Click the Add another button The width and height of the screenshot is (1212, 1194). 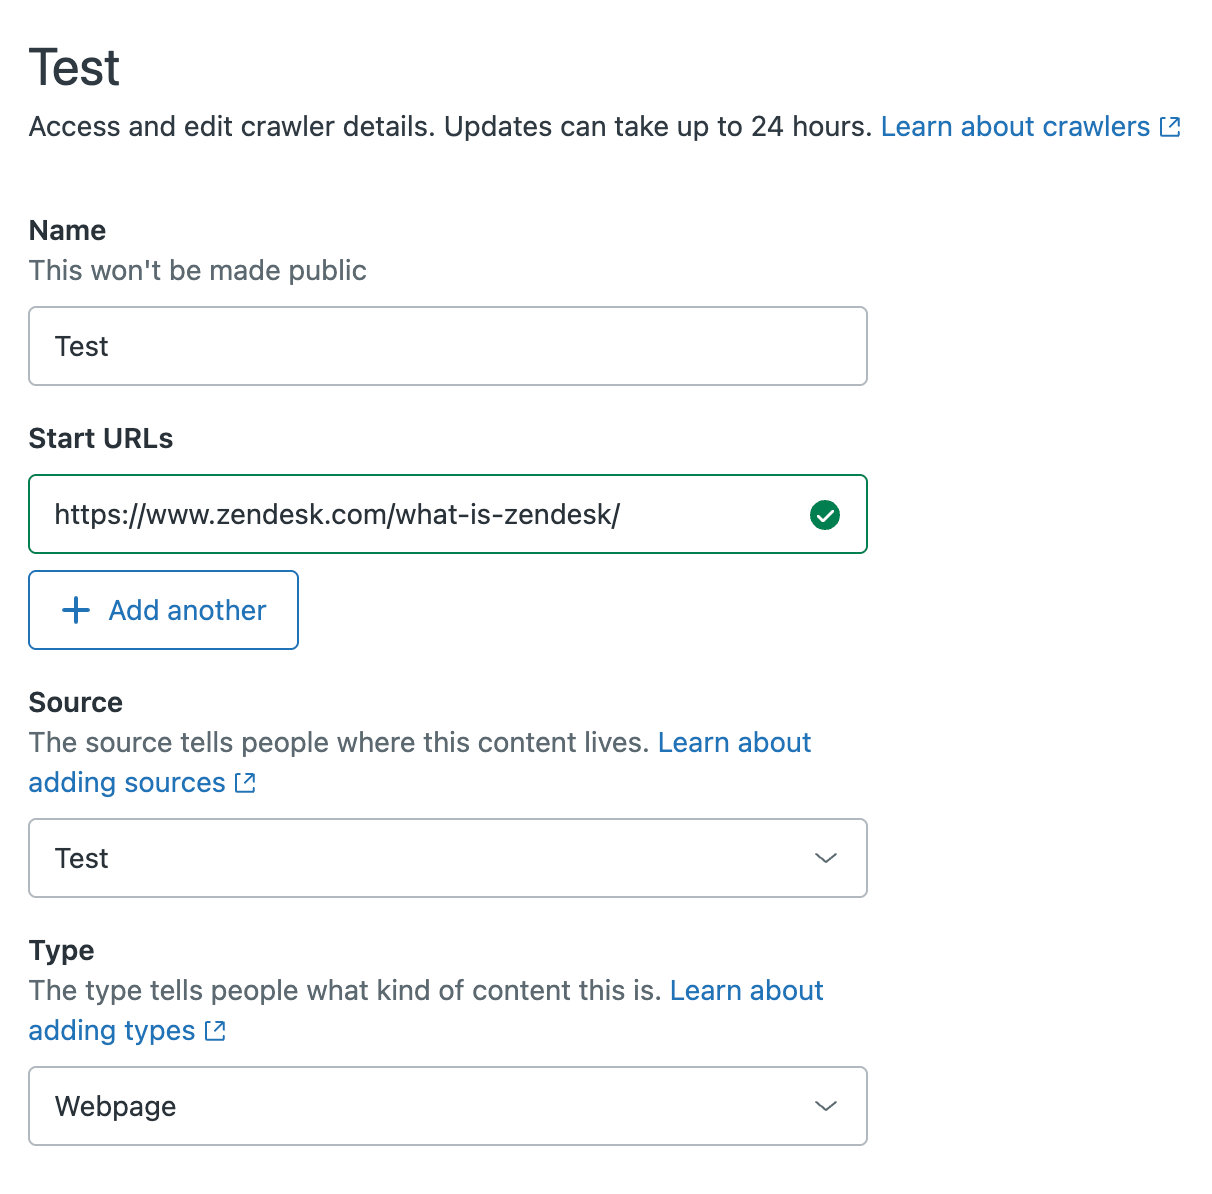tap(164, 610)
